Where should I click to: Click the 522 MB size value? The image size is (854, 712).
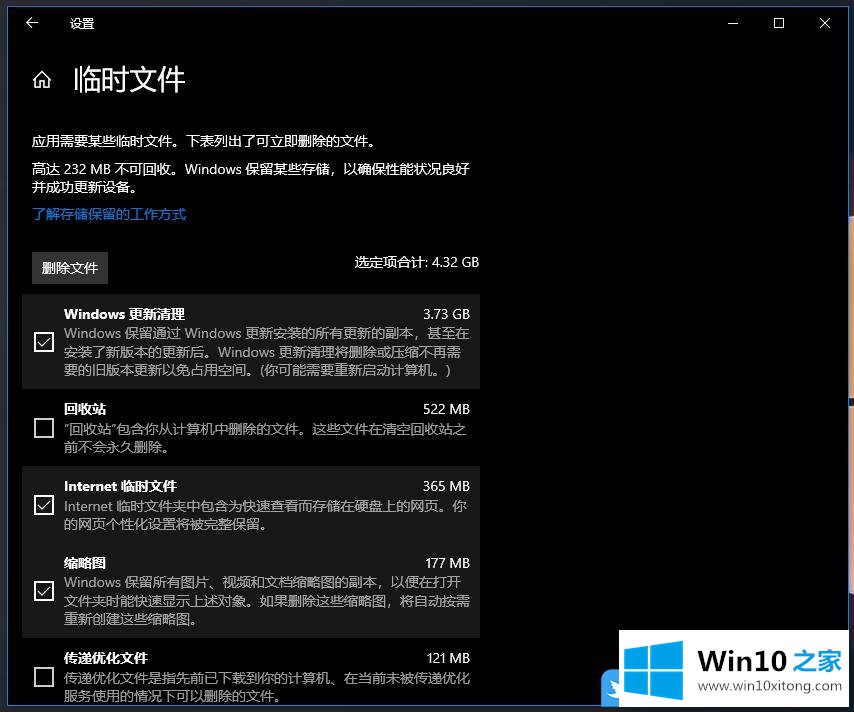(x=446, y=409)
